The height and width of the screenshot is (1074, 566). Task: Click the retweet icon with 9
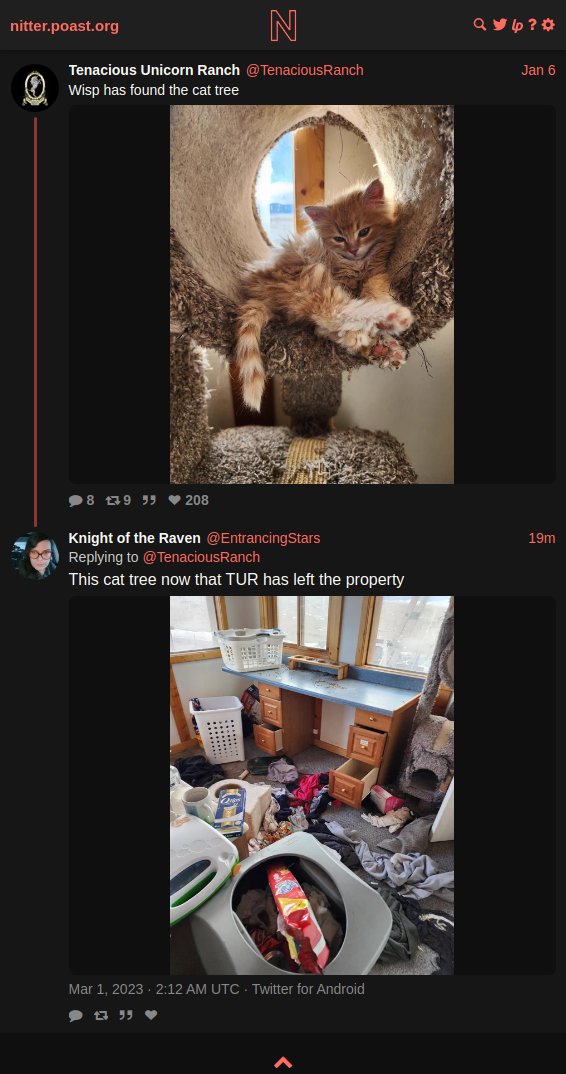click(x=112, y=500)
